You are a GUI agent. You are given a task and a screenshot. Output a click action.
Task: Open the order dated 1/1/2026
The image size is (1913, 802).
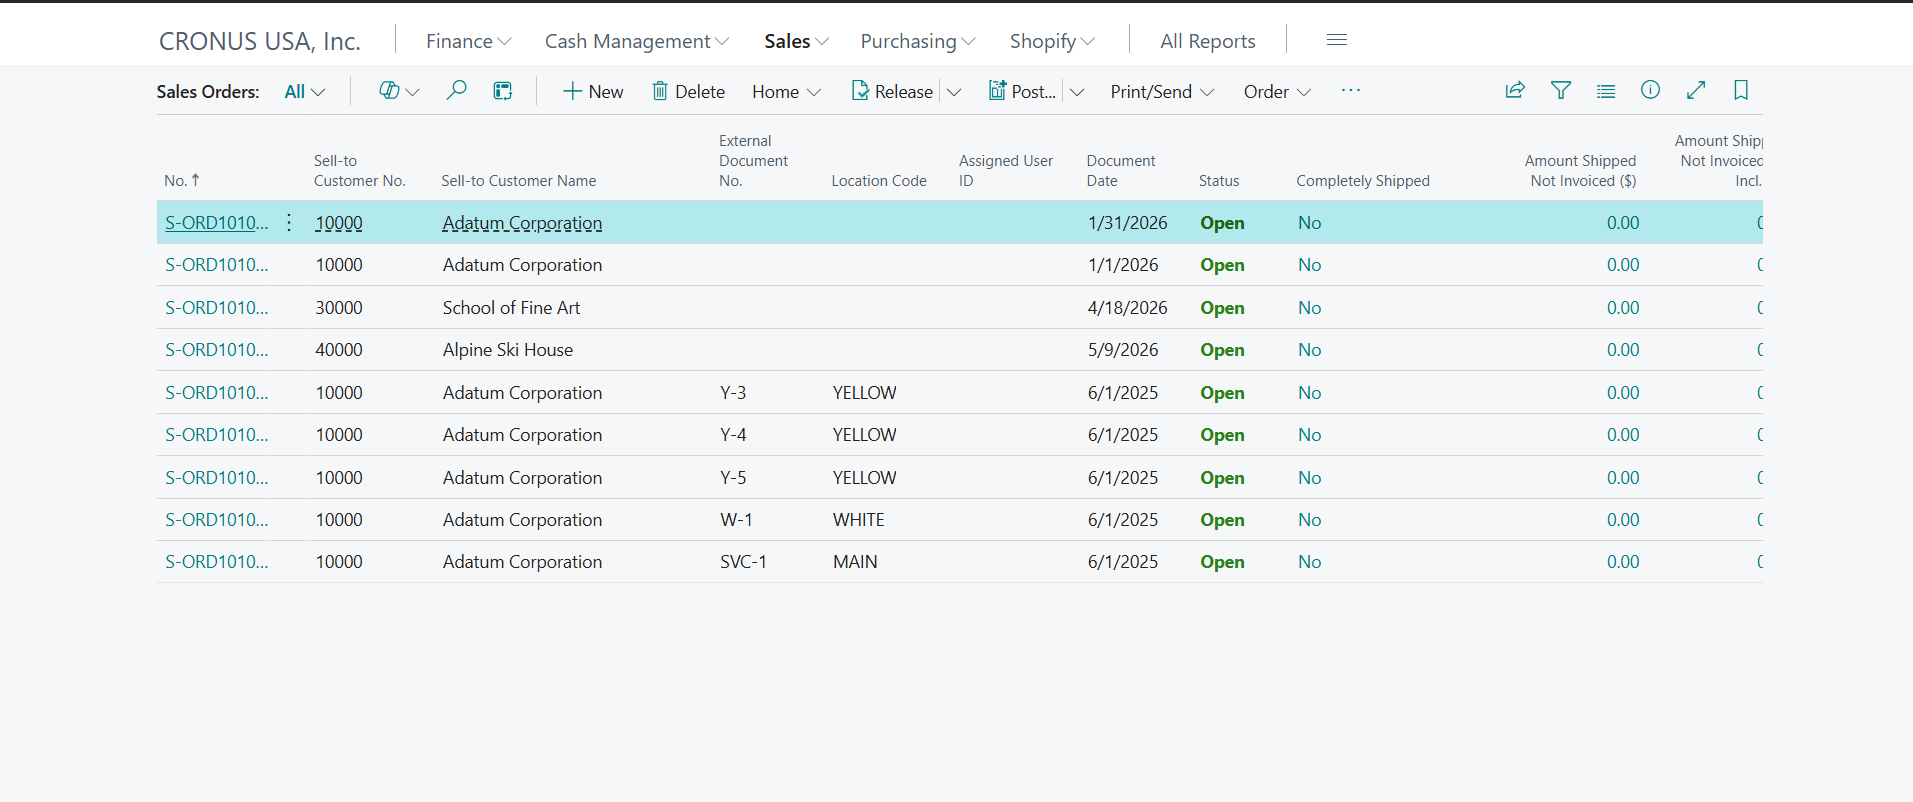pyautogui.click(x=216, y=265)
